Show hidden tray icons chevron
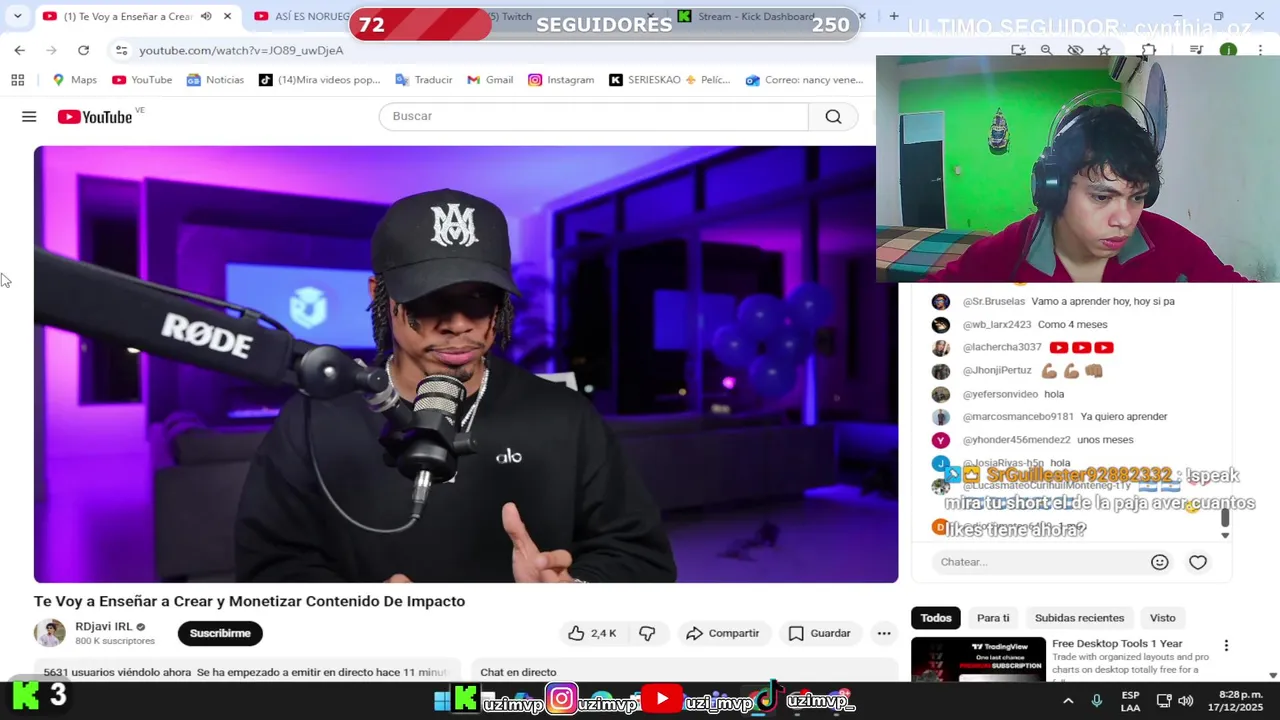 1068,701
